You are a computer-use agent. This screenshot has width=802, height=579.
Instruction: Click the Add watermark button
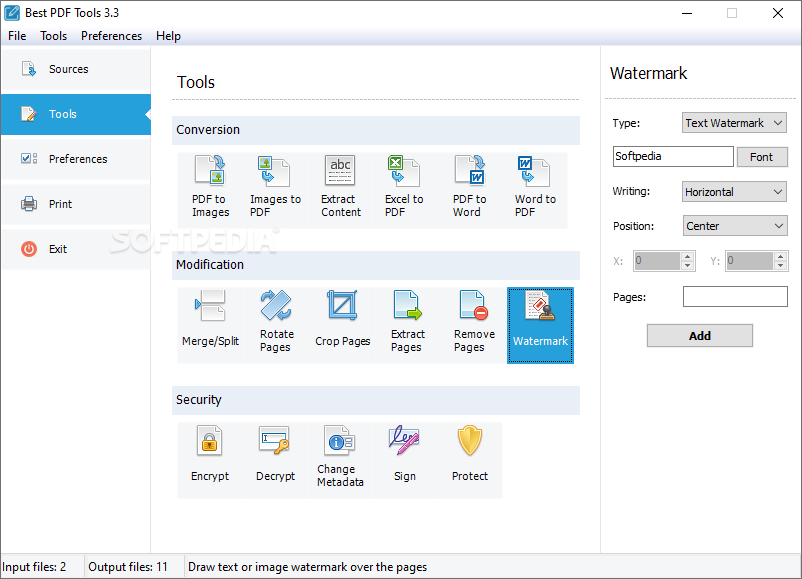pyautogui.click(x=699, y=336)
